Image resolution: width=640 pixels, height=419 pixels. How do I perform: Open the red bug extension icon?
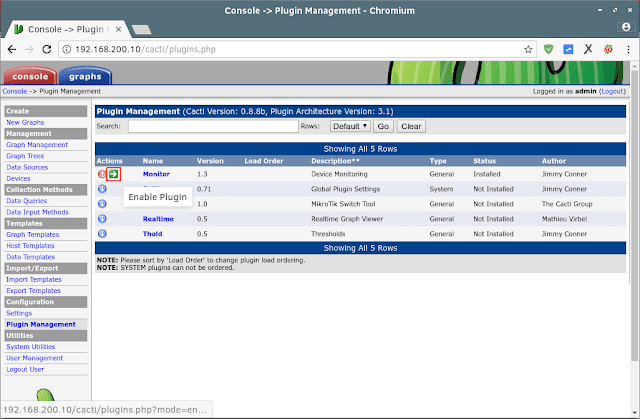point(608,49)
